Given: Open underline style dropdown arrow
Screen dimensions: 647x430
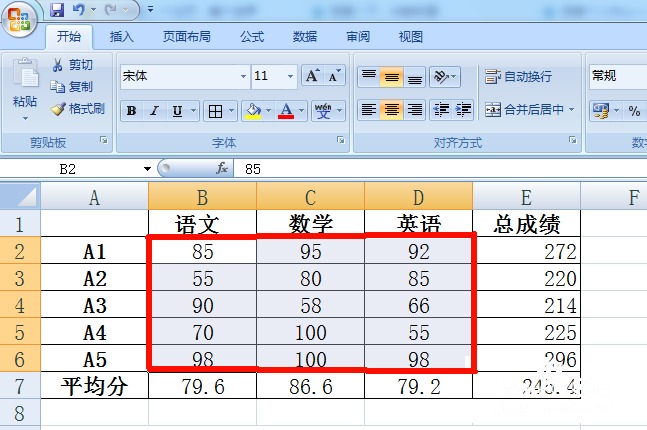Looking at the screenshot, I should (193, 111).
